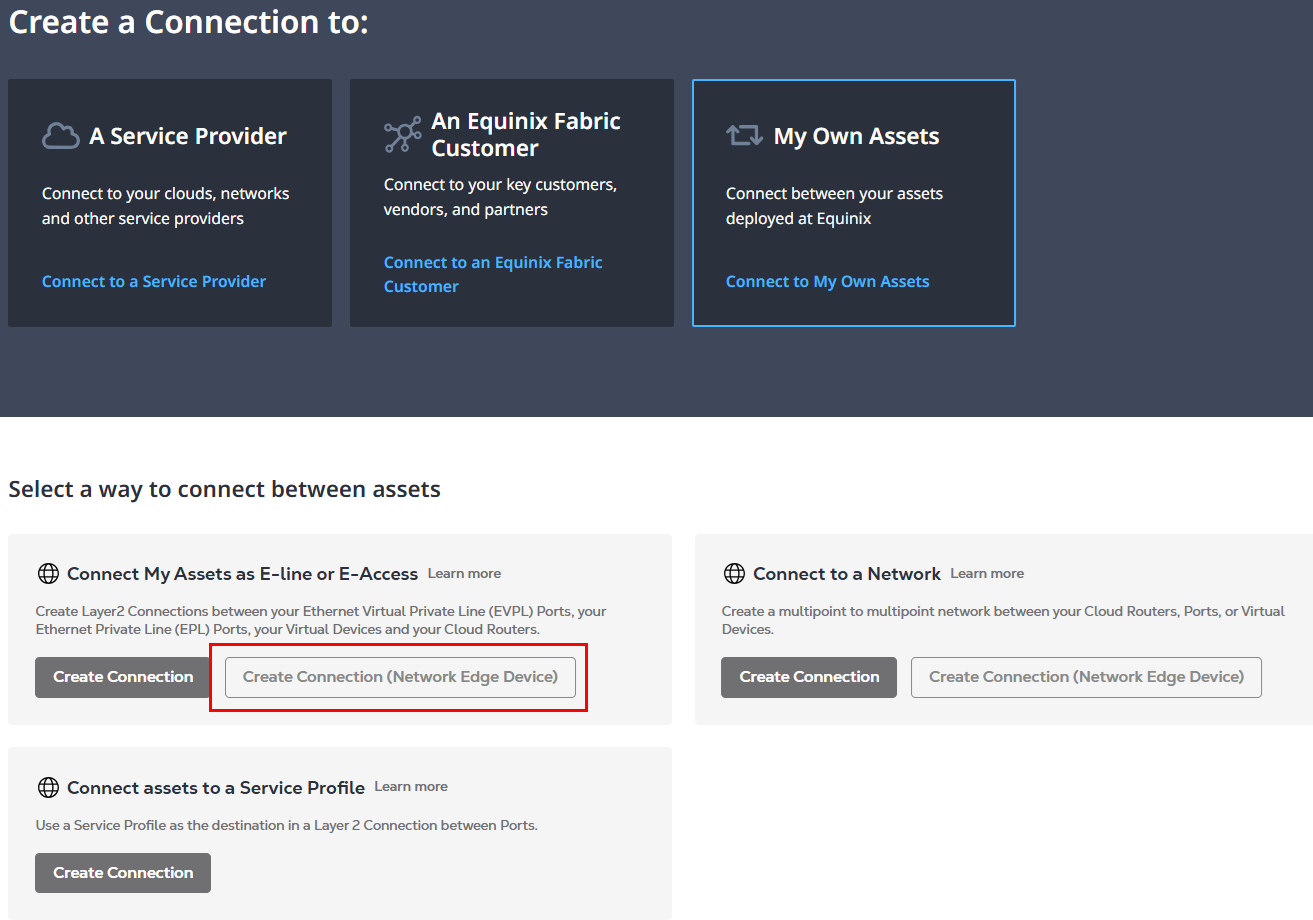Select the My Own Assets card heading
1313x920 pixels.
857,137
